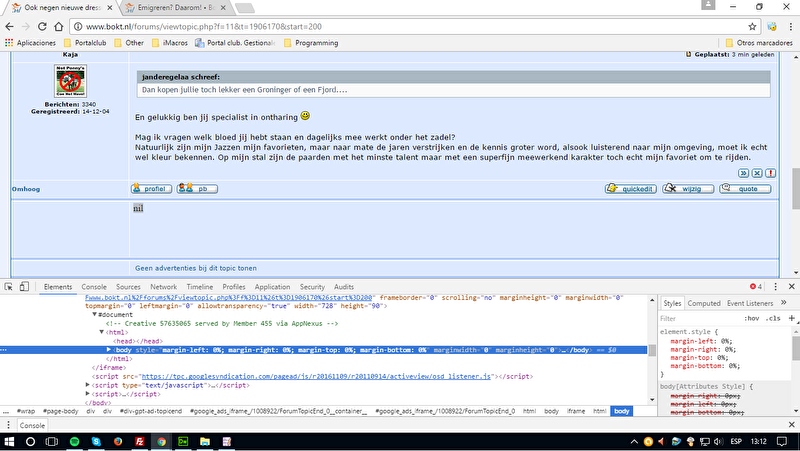Screen dimensions: 800x451
Task: Open Kaja's profiel button
Action: coord(152,189)
